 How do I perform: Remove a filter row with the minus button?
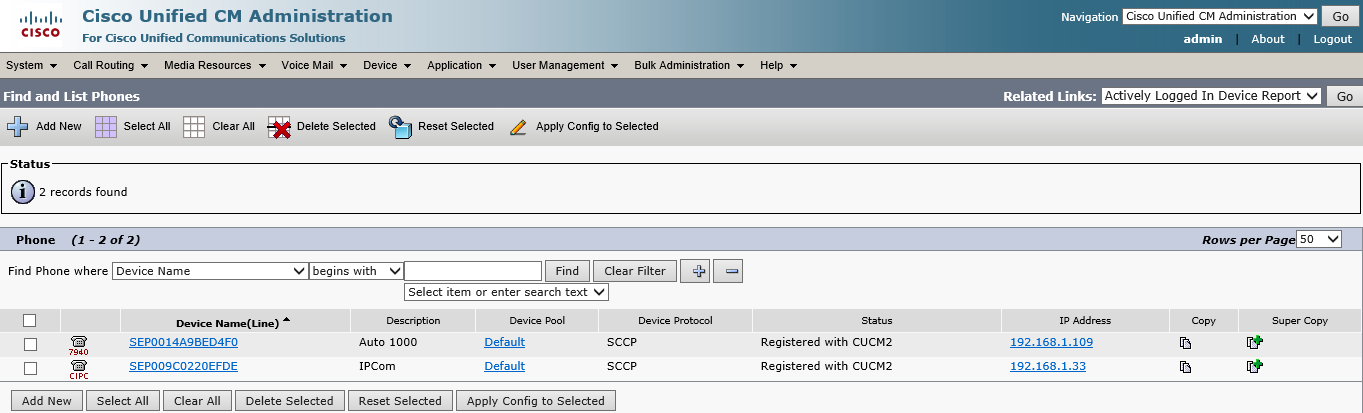tap(727, 271)
